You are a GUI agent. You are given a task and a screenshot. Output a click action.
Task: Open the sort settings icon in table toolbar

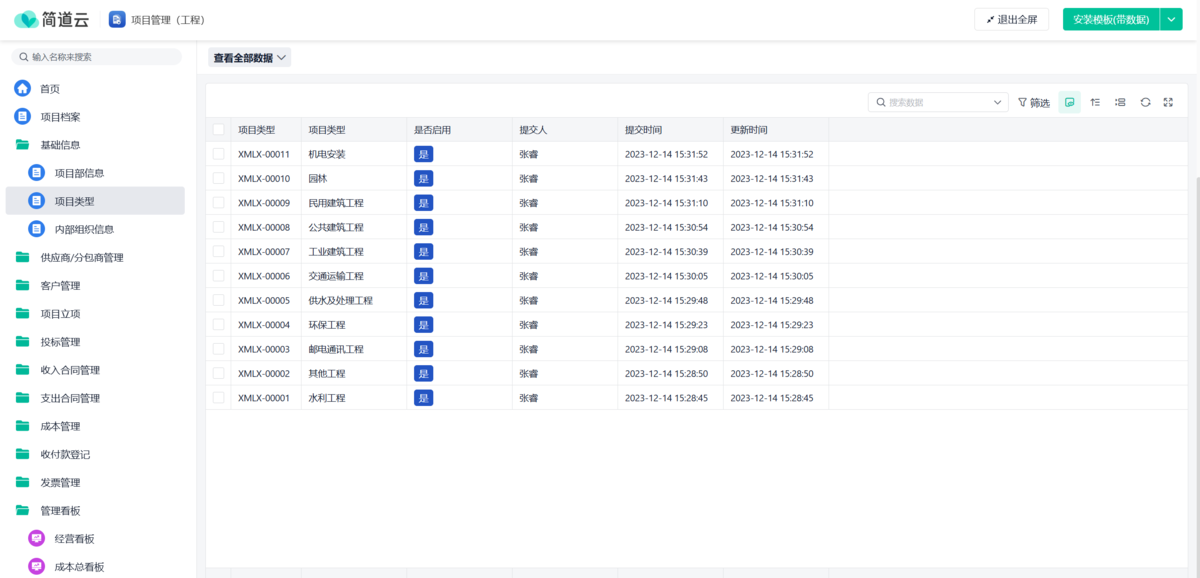pyautogui.click(x=1095, y=102)
